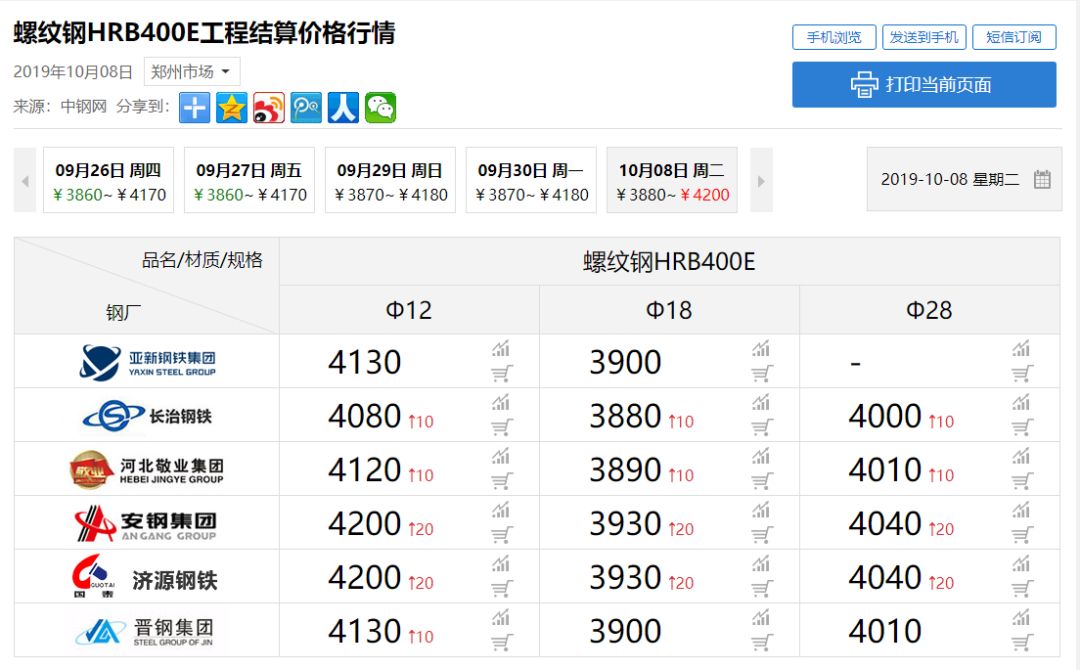The height and width of the screenshot is (670, 1080).
Task: Select the 10月08日 周二 date tab
Action: point(672,180)
